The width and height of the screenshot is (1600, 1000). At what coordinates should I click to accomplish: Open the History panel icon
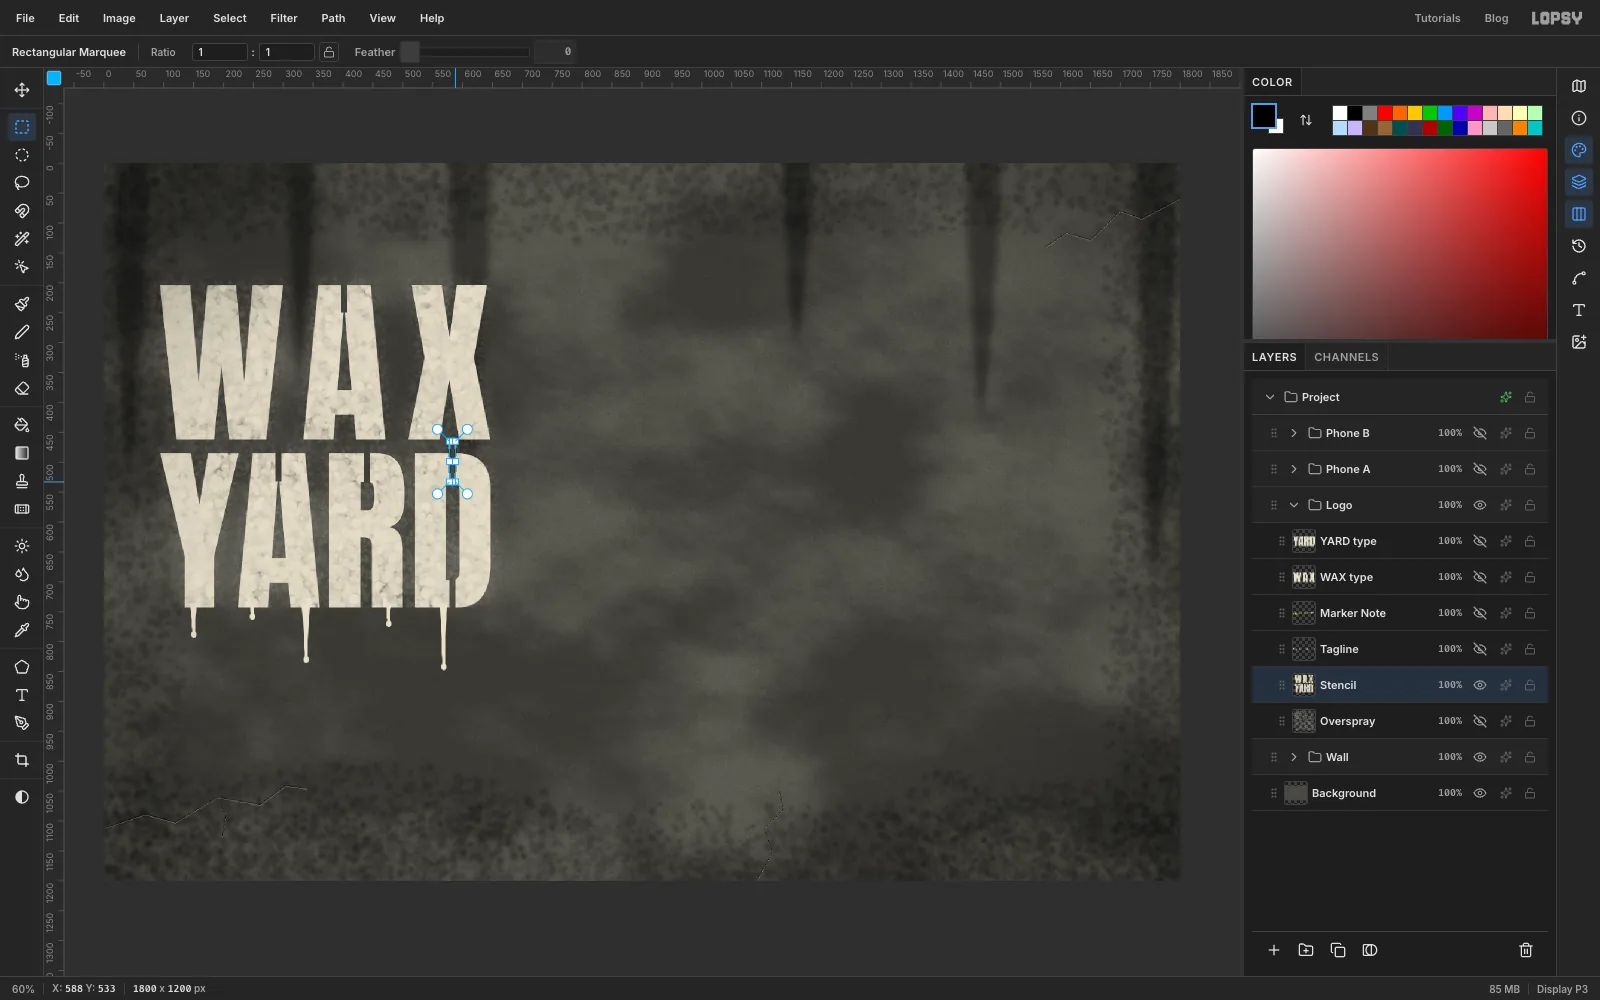(1579, 246)
